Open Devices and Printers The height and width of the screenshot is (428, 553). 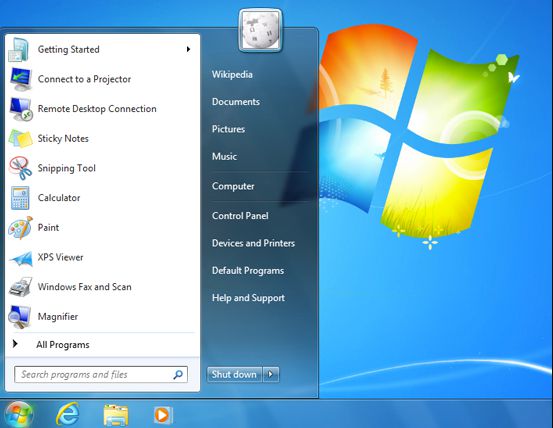point(253,243)
